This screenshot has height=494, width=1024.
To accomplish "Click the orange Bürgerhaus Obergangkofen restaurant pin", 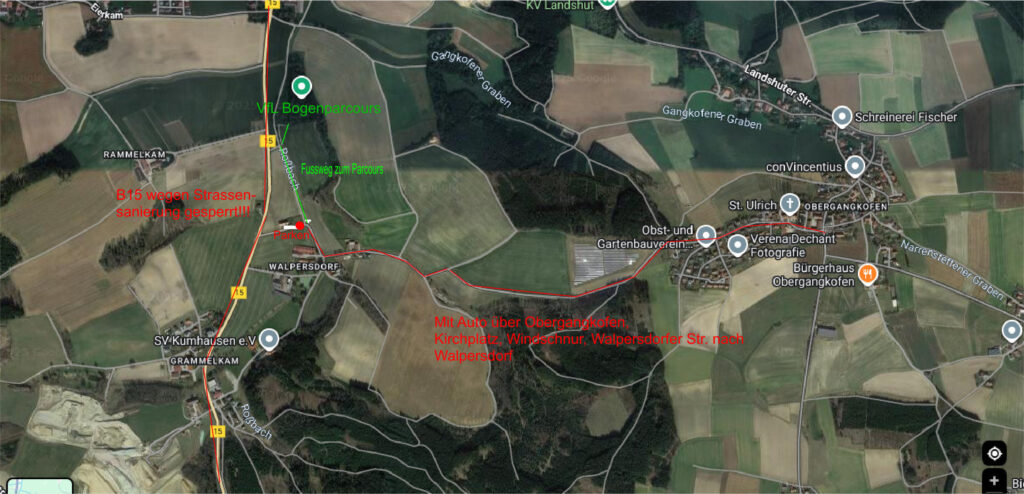I will click(x=868, y=274).
